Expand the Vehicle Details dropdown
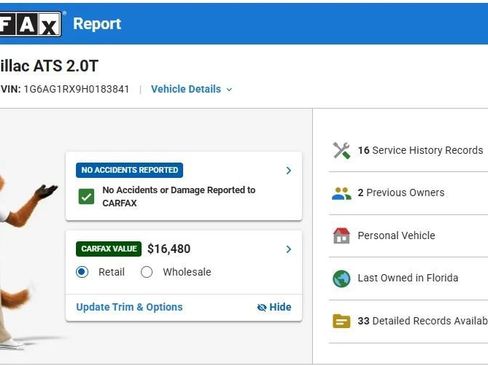 (192, 89)
